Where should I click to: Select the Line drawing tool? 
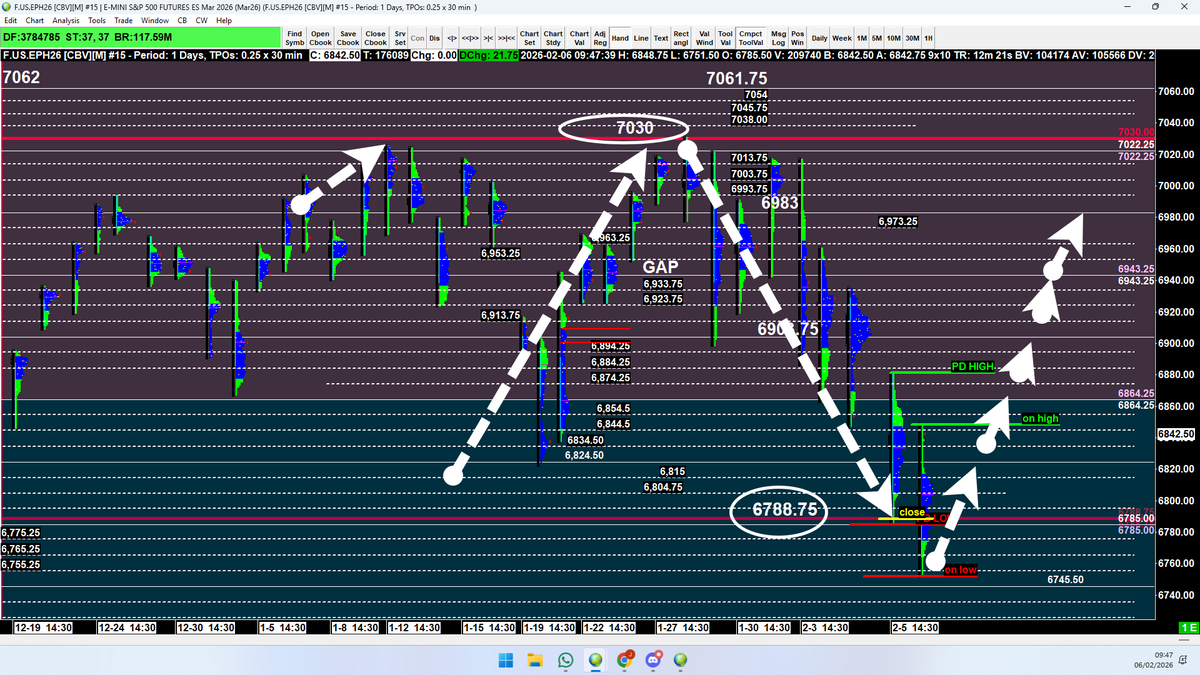(x=642, y=38)
